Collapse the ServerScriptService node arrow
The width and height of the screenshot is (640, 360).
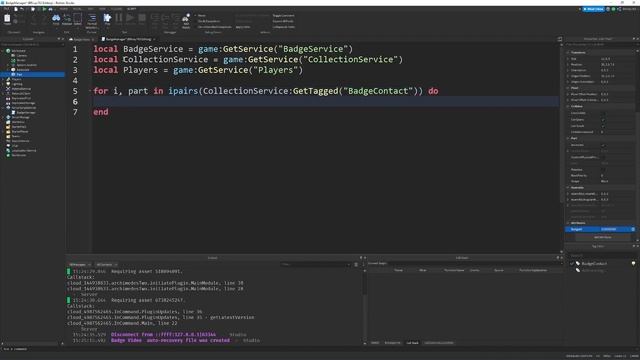[x=3, y=108]
